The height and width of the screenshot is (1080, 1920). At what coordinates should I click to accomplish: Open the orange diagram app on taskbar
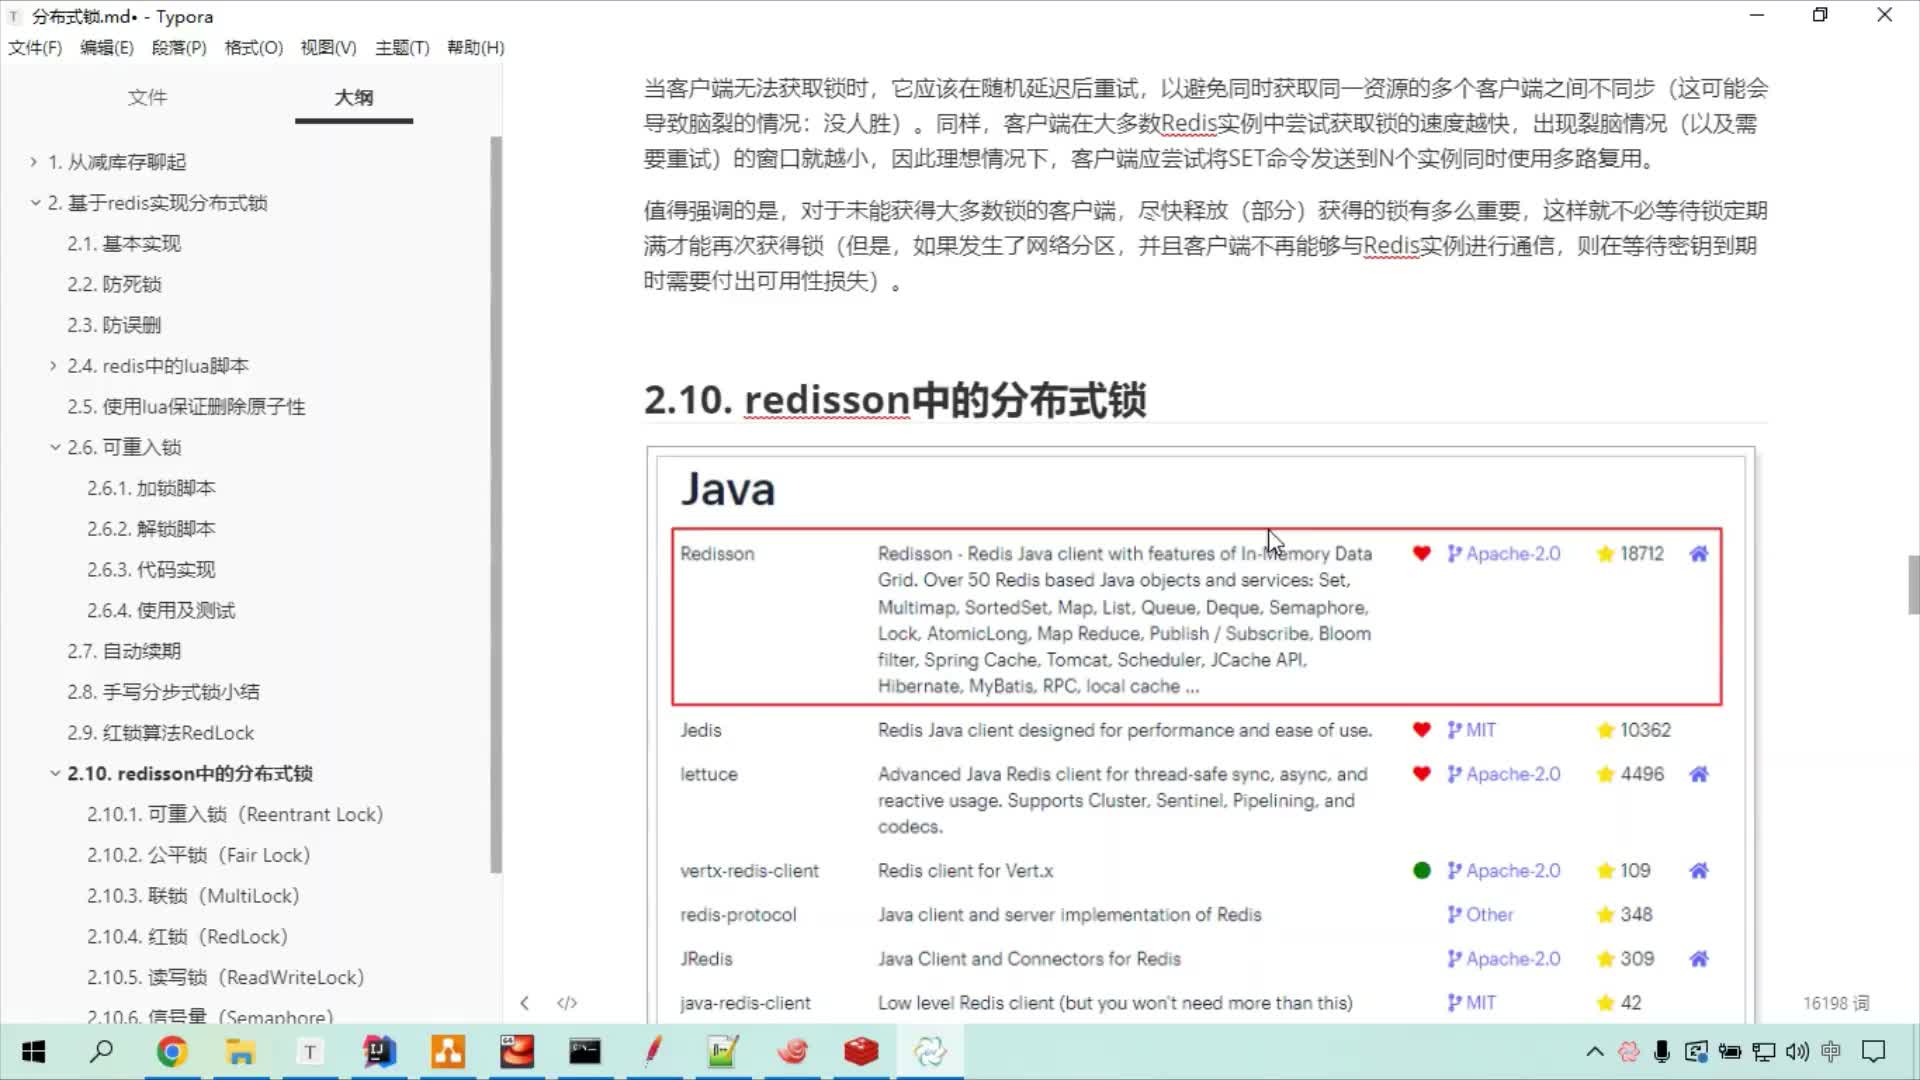tap(448, 1052)
